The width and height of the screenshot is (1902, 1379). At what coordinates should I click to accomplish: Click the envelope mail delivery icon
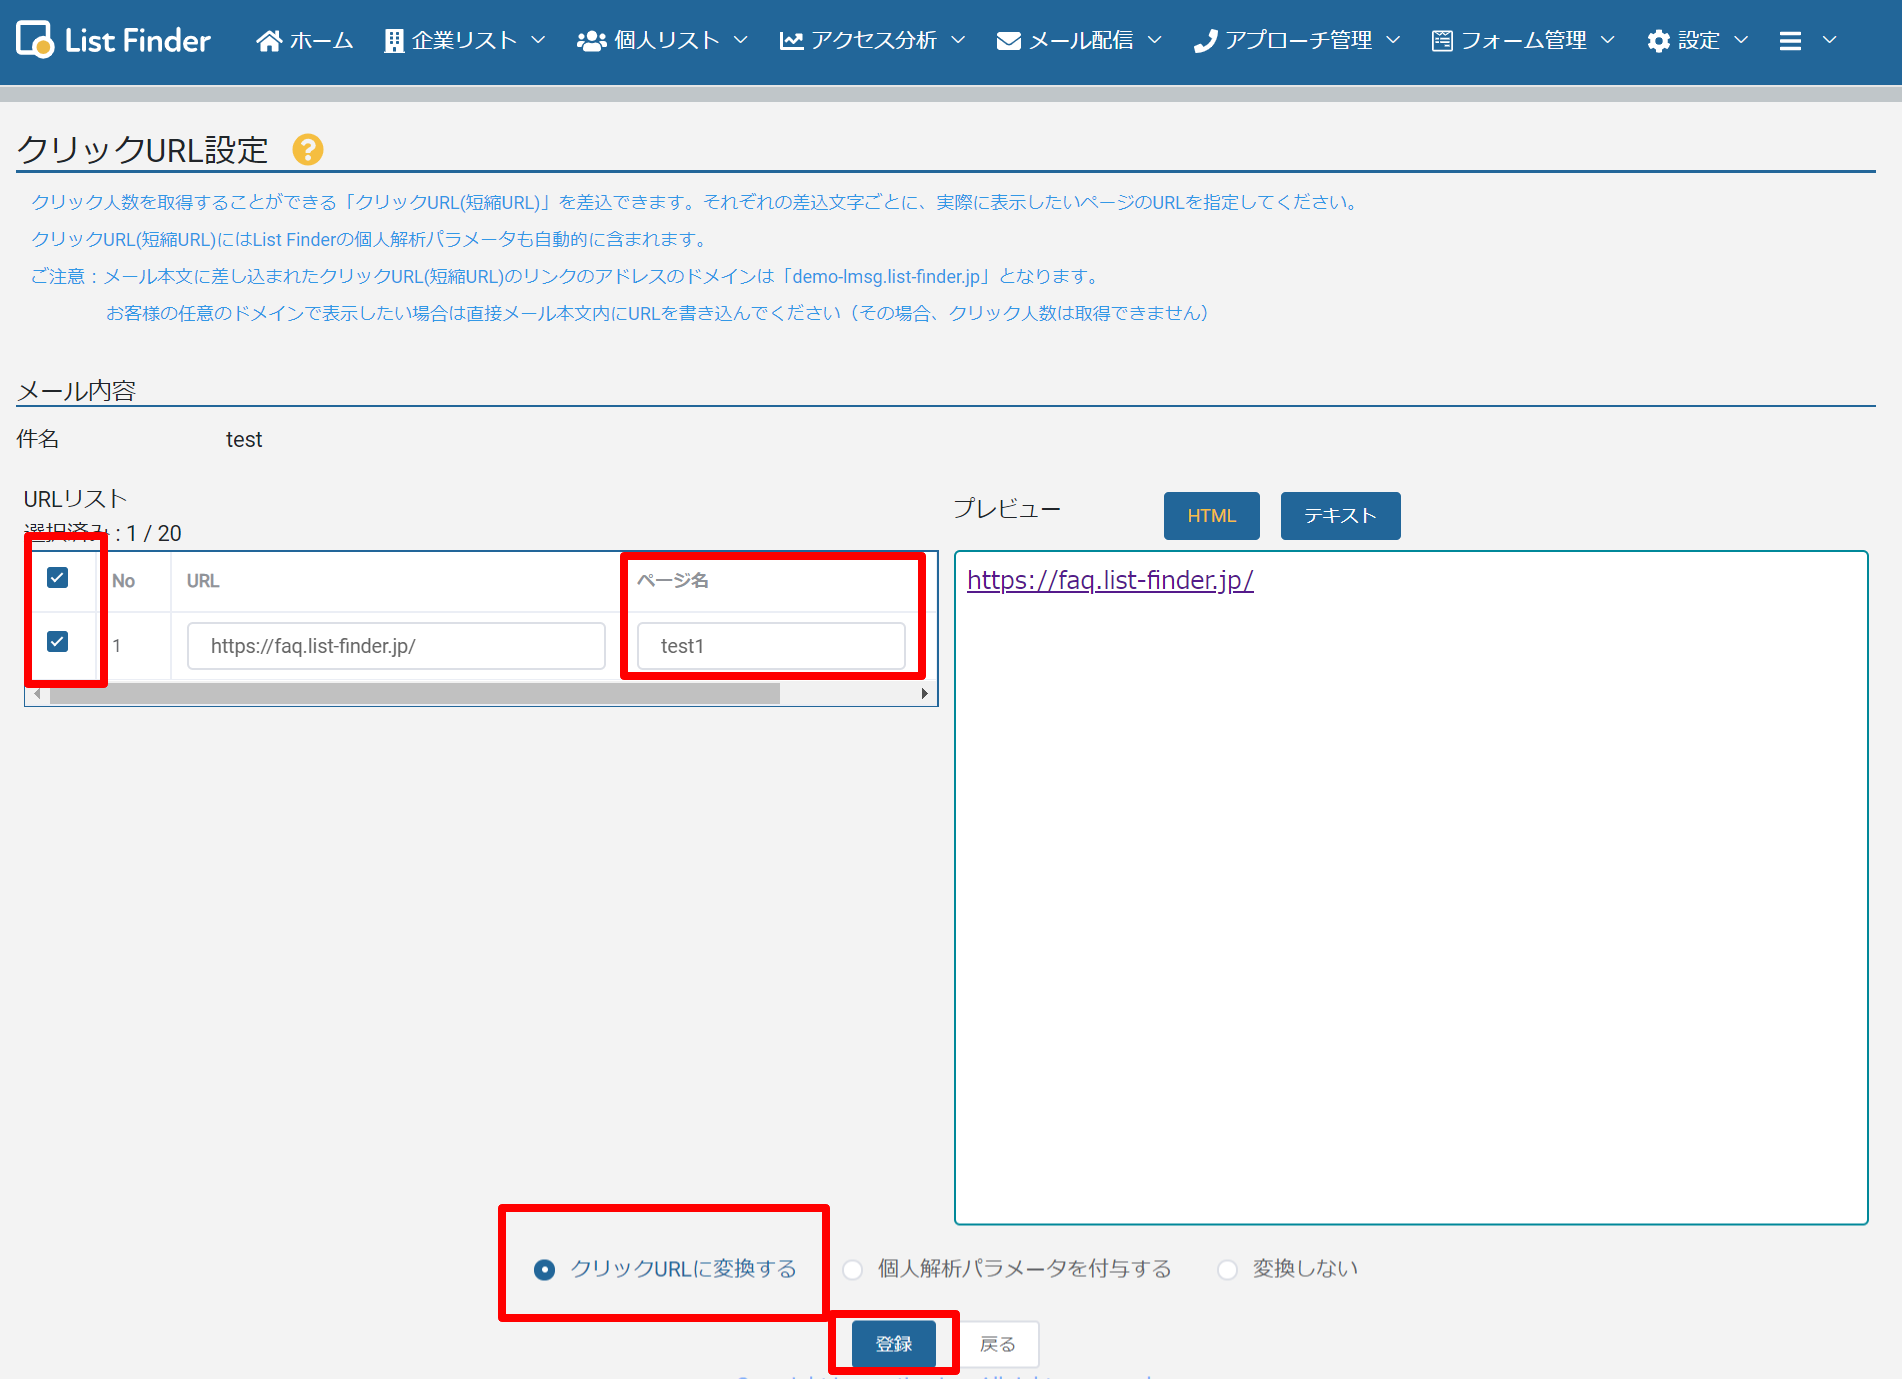coord(1008,41)
